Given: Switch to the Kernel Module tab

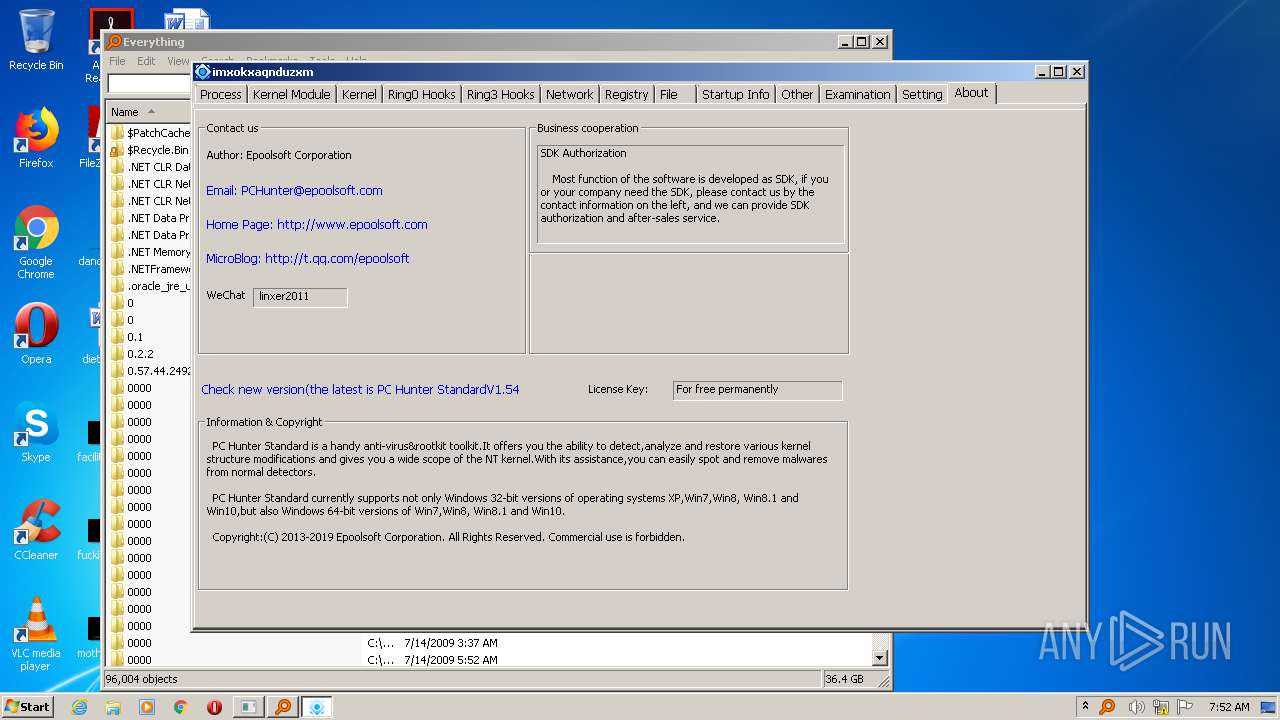Looking at the screenshot, I should coord(291,94).
